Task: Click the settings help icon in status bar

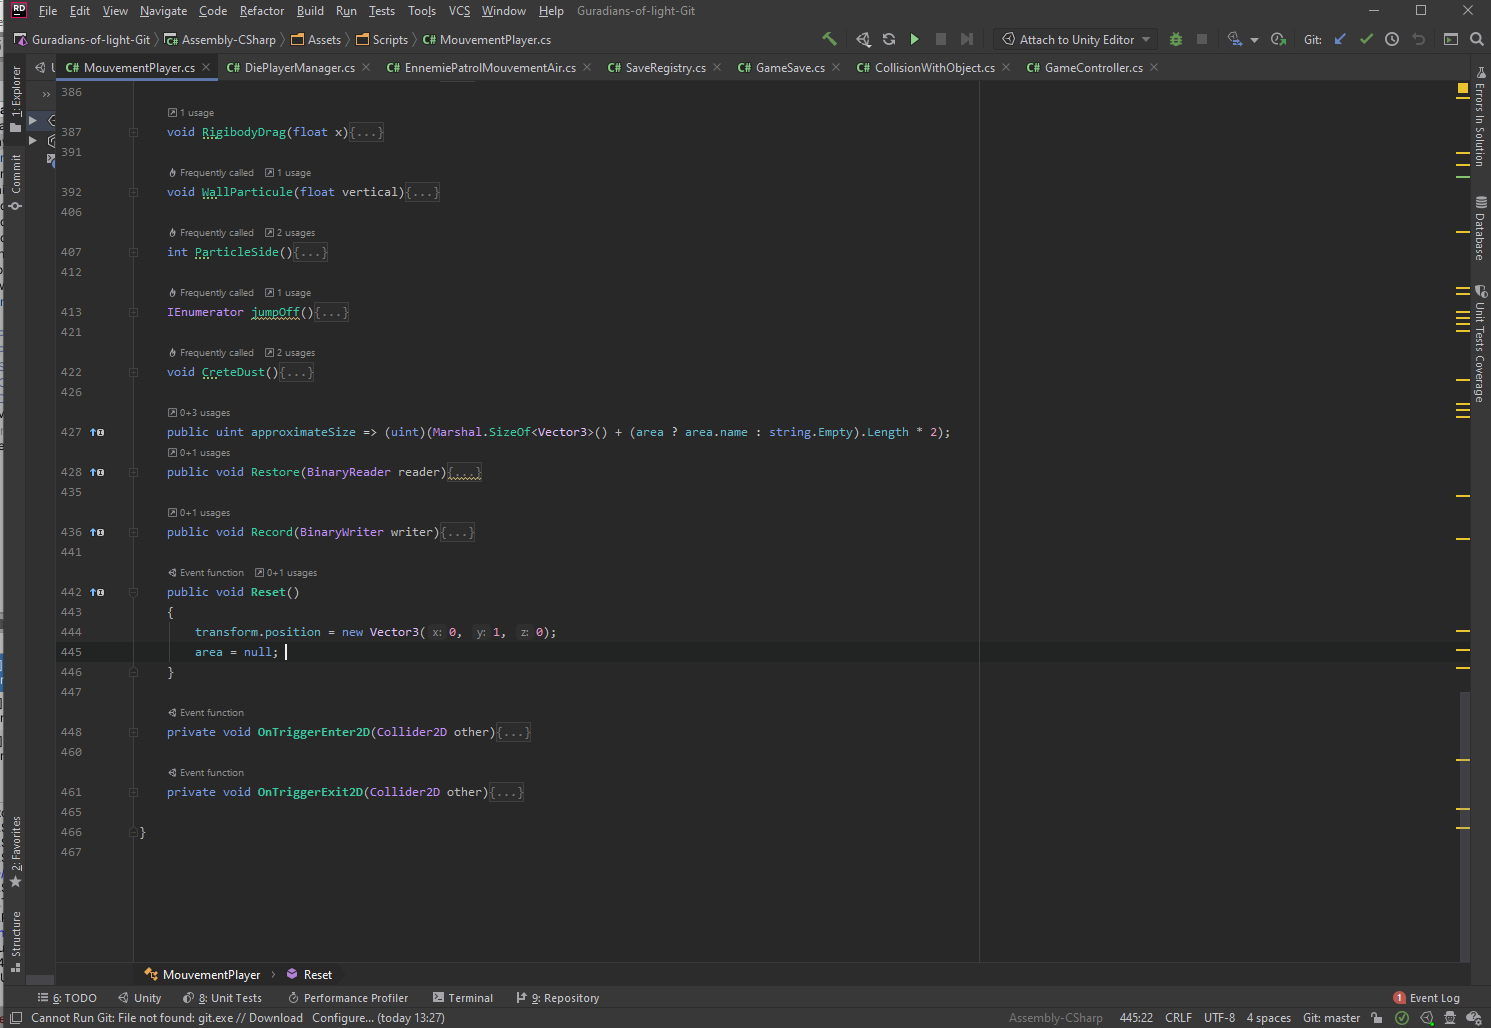Action: 1473,1018
